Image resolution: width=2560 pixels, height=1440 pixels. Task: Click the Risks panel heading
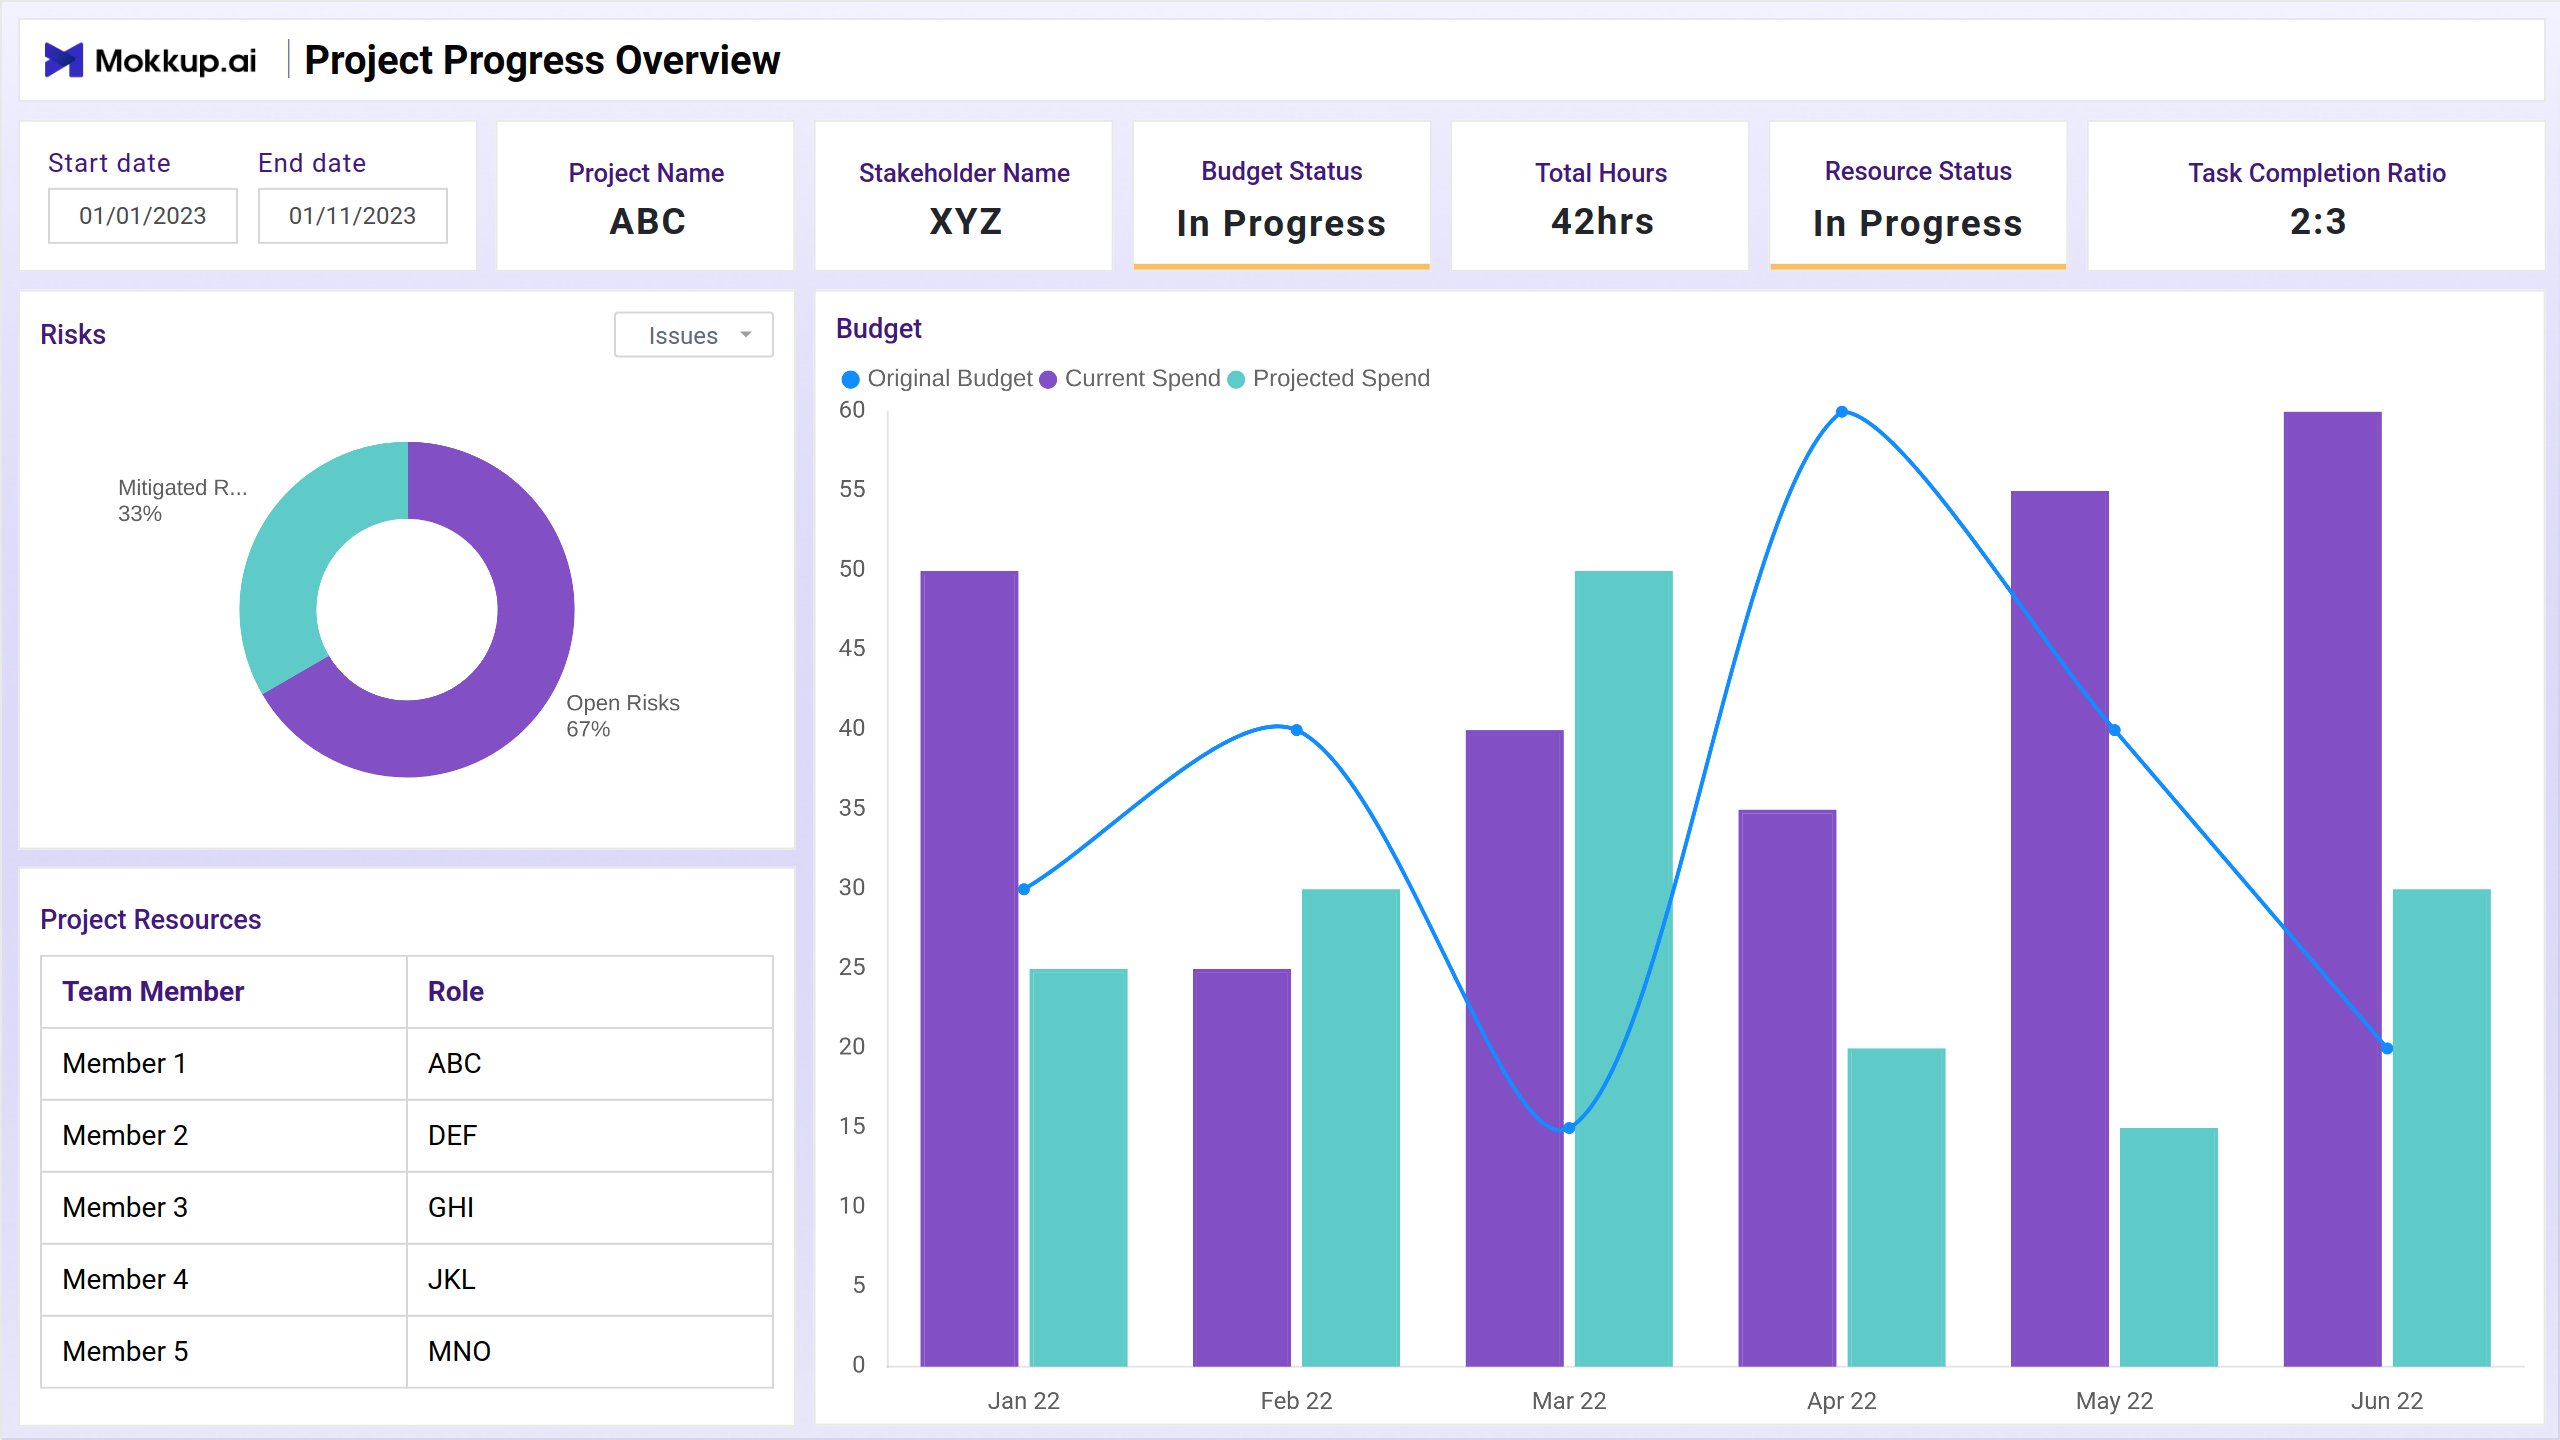[x=73, y=335]
